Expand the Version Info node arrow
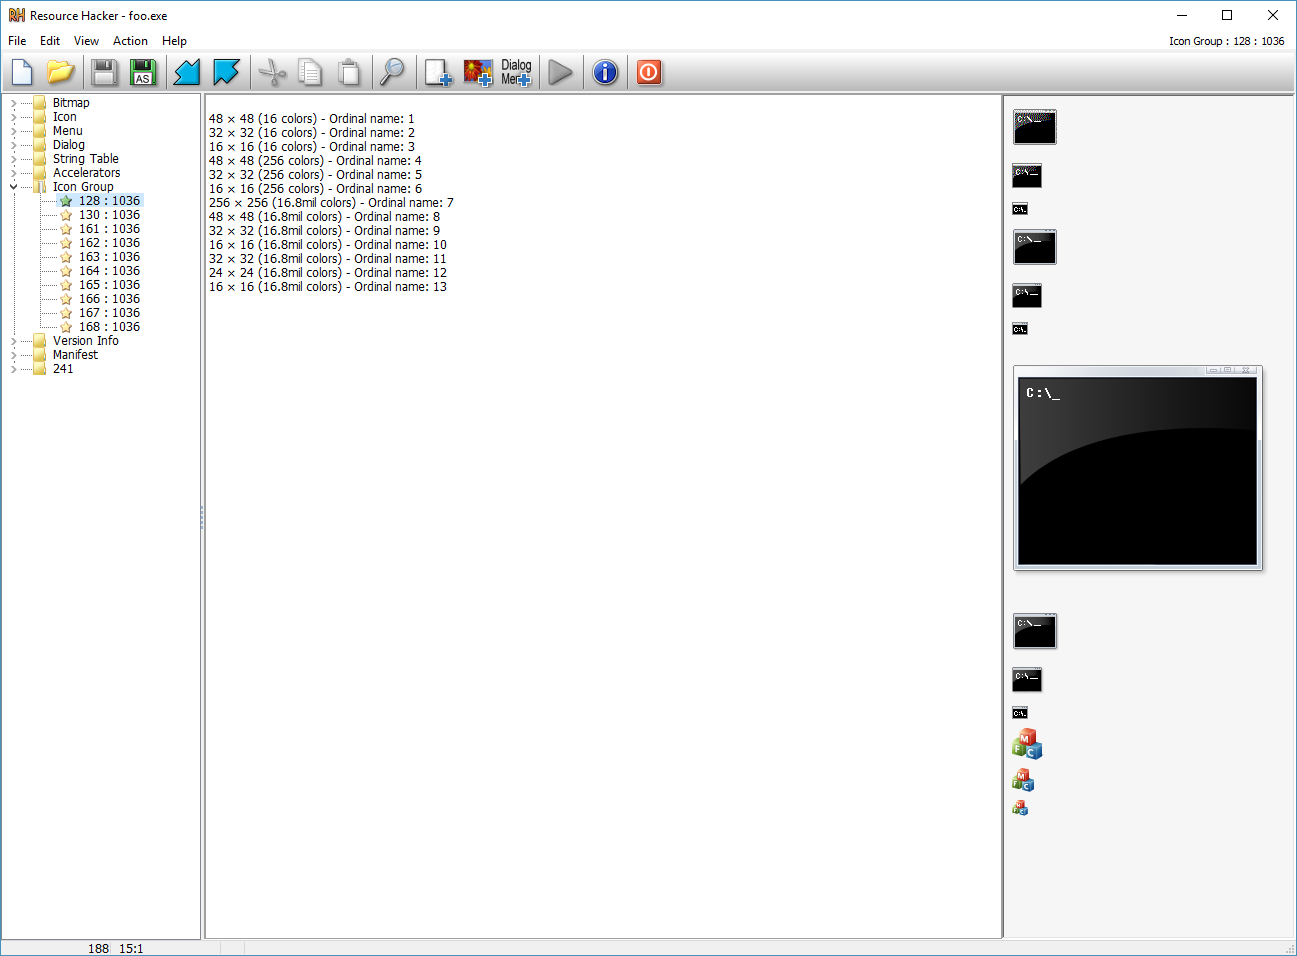Image resolution: width=1297 pixels, height=956 pixels. (x=13, y=341)
